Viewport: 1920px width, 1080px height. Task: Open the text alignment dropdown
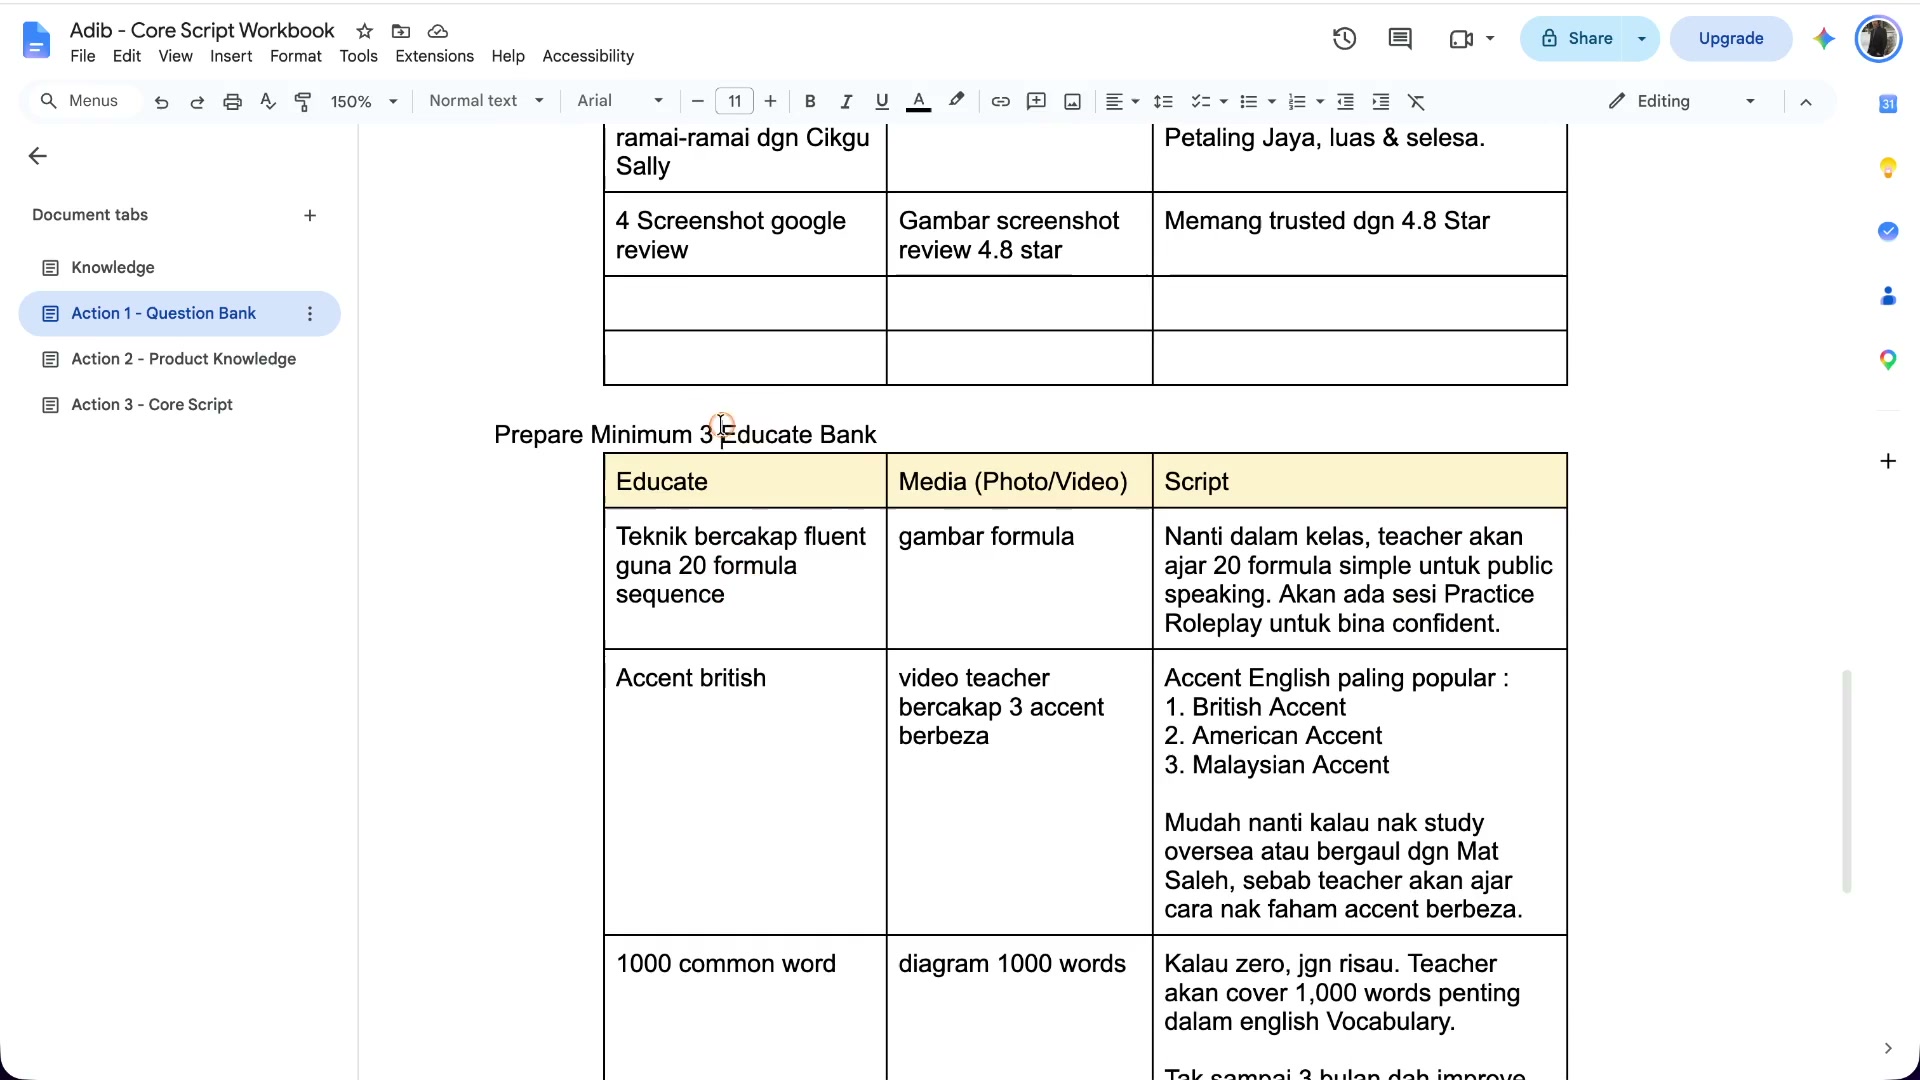(1122, 102)
